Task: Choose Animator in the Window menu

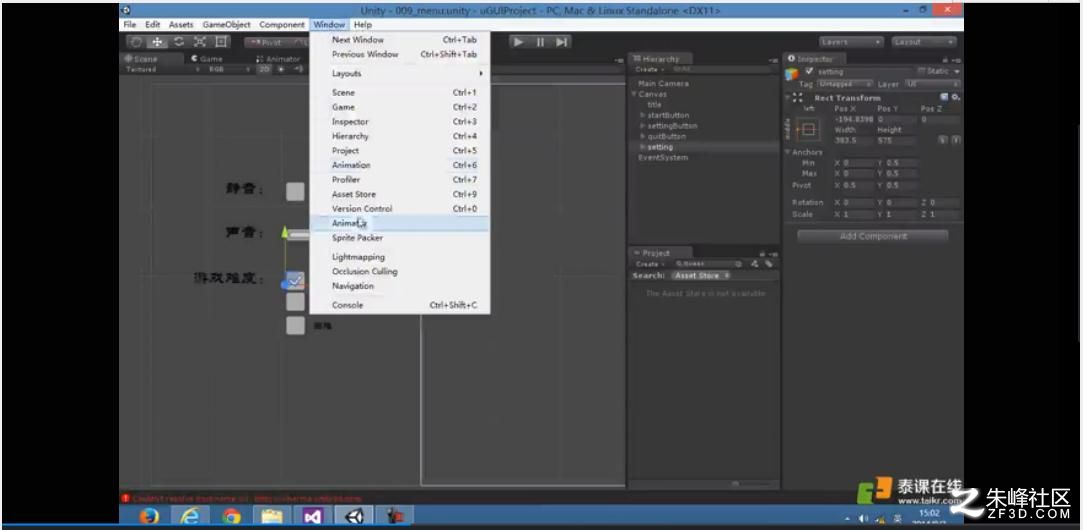Action: [400, 223]
